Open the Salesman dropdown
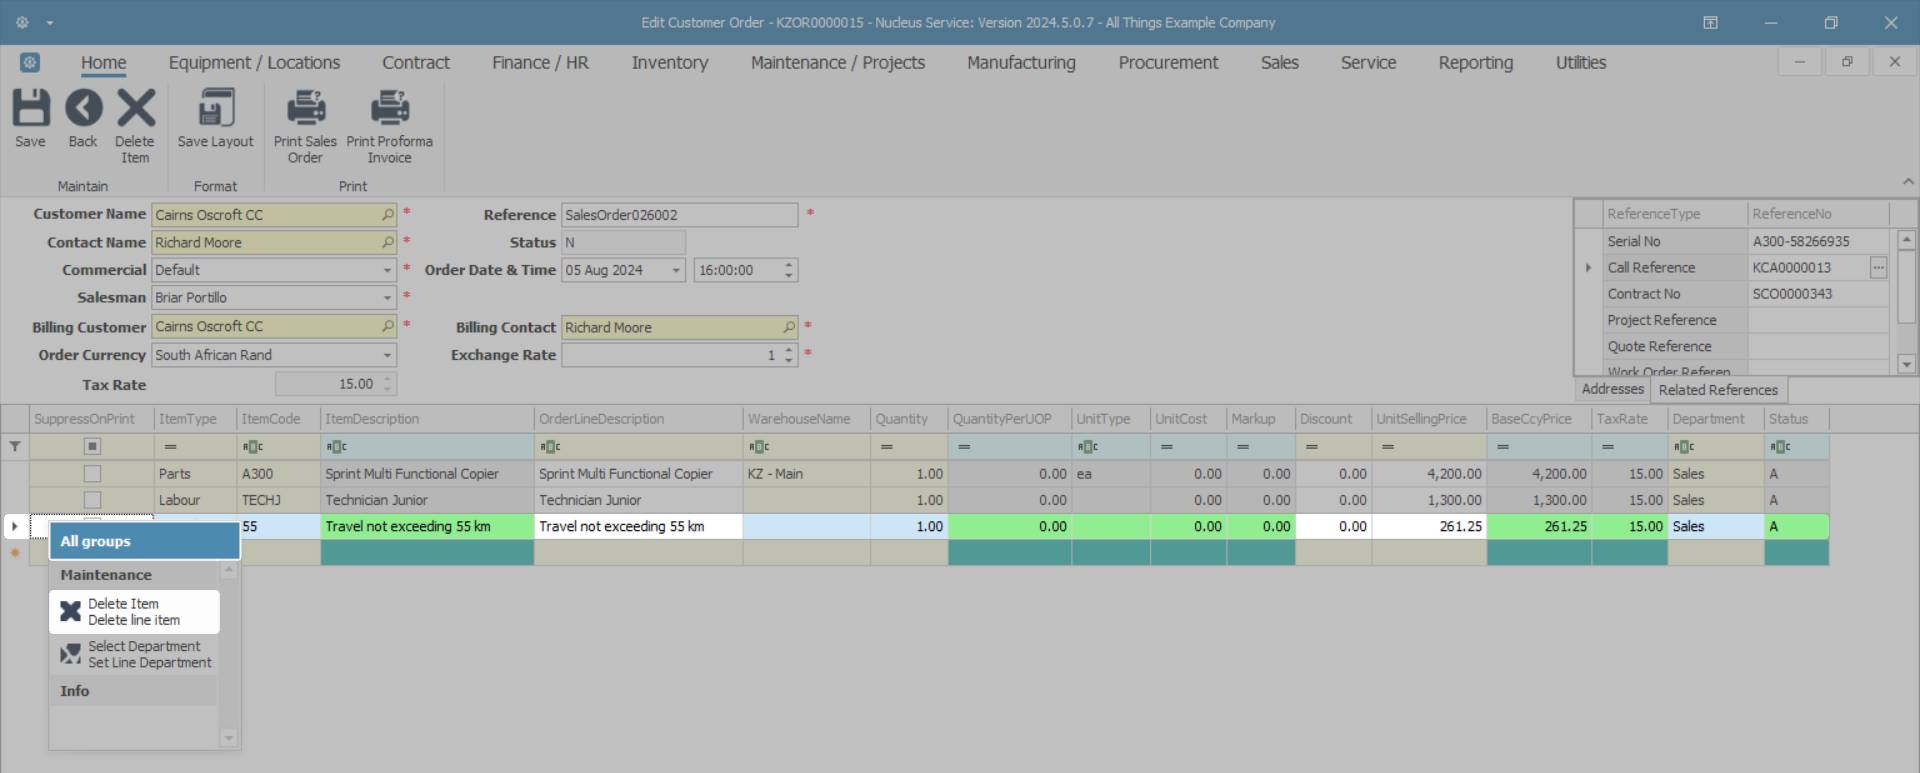This screenshot has width=1920, height=773. pos(387,298)
